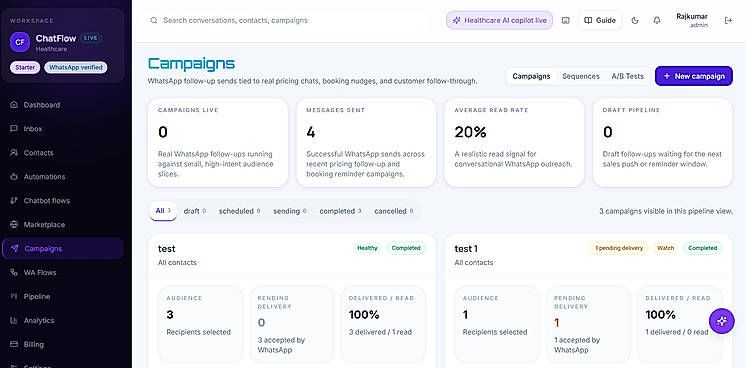Click '3 delivered / 1 read' text
Viewport: 746px width, 368px height.
coord(380,332)
